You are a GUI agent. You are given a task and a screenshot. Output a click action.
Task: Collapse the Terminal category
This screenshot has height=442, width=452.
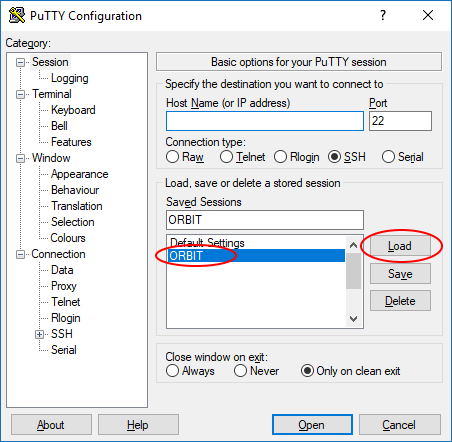point(21,94)
